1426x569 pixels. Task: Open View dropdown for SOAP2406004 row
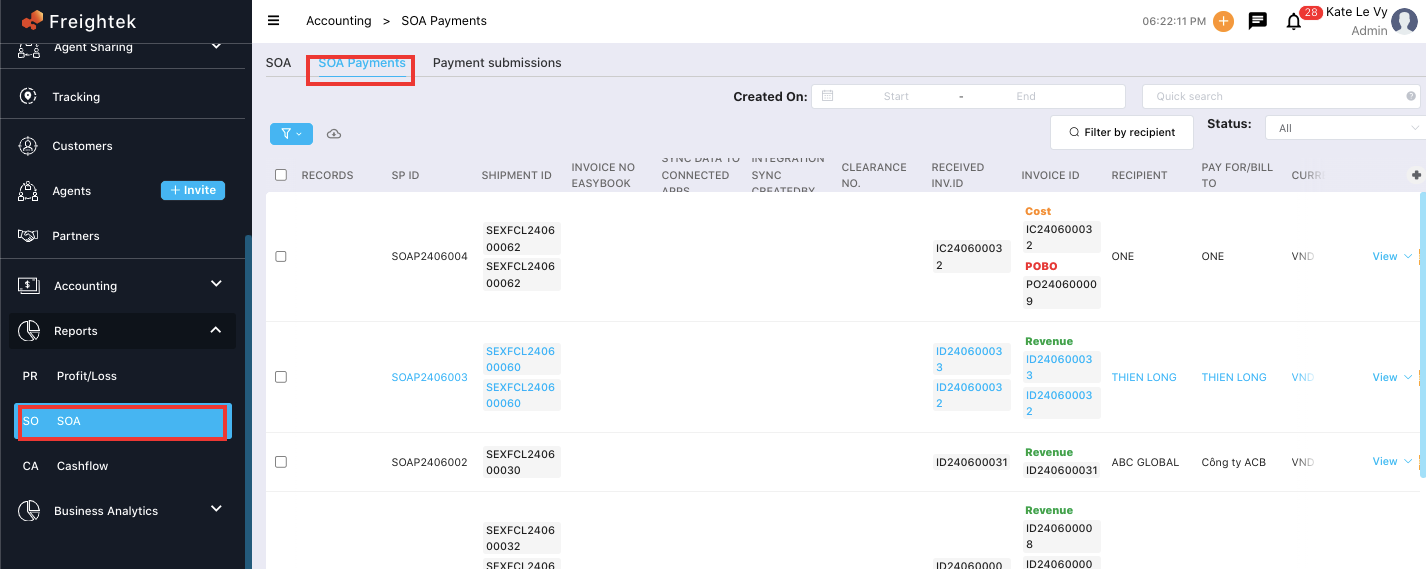(x=1391, y=257)
